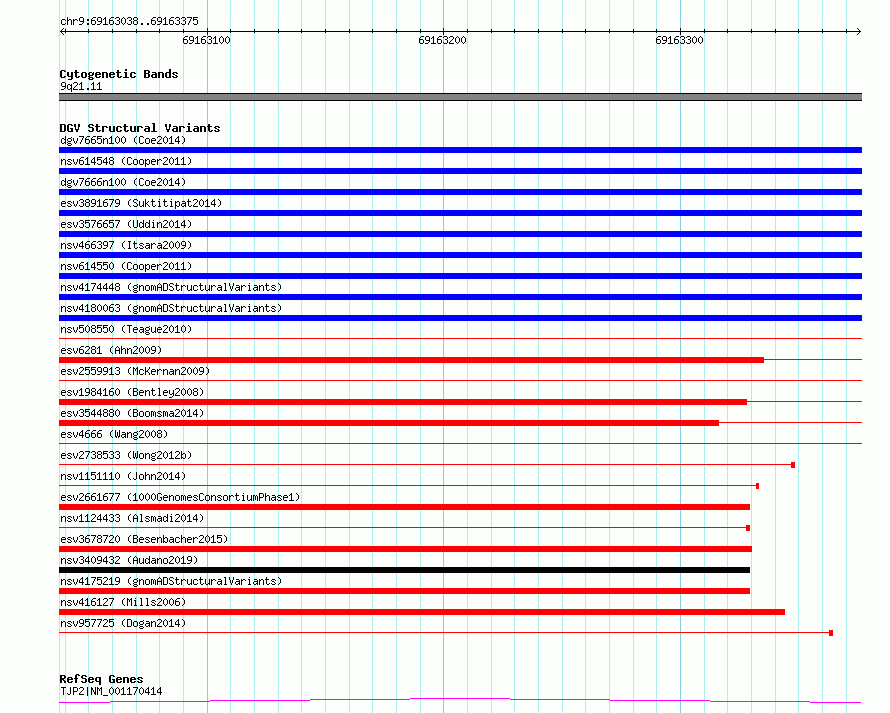This screenshot has height=713, width=890.
Task: Click the red esv3544880 Boomsma2014 bar
Action: tap(389, 423)
